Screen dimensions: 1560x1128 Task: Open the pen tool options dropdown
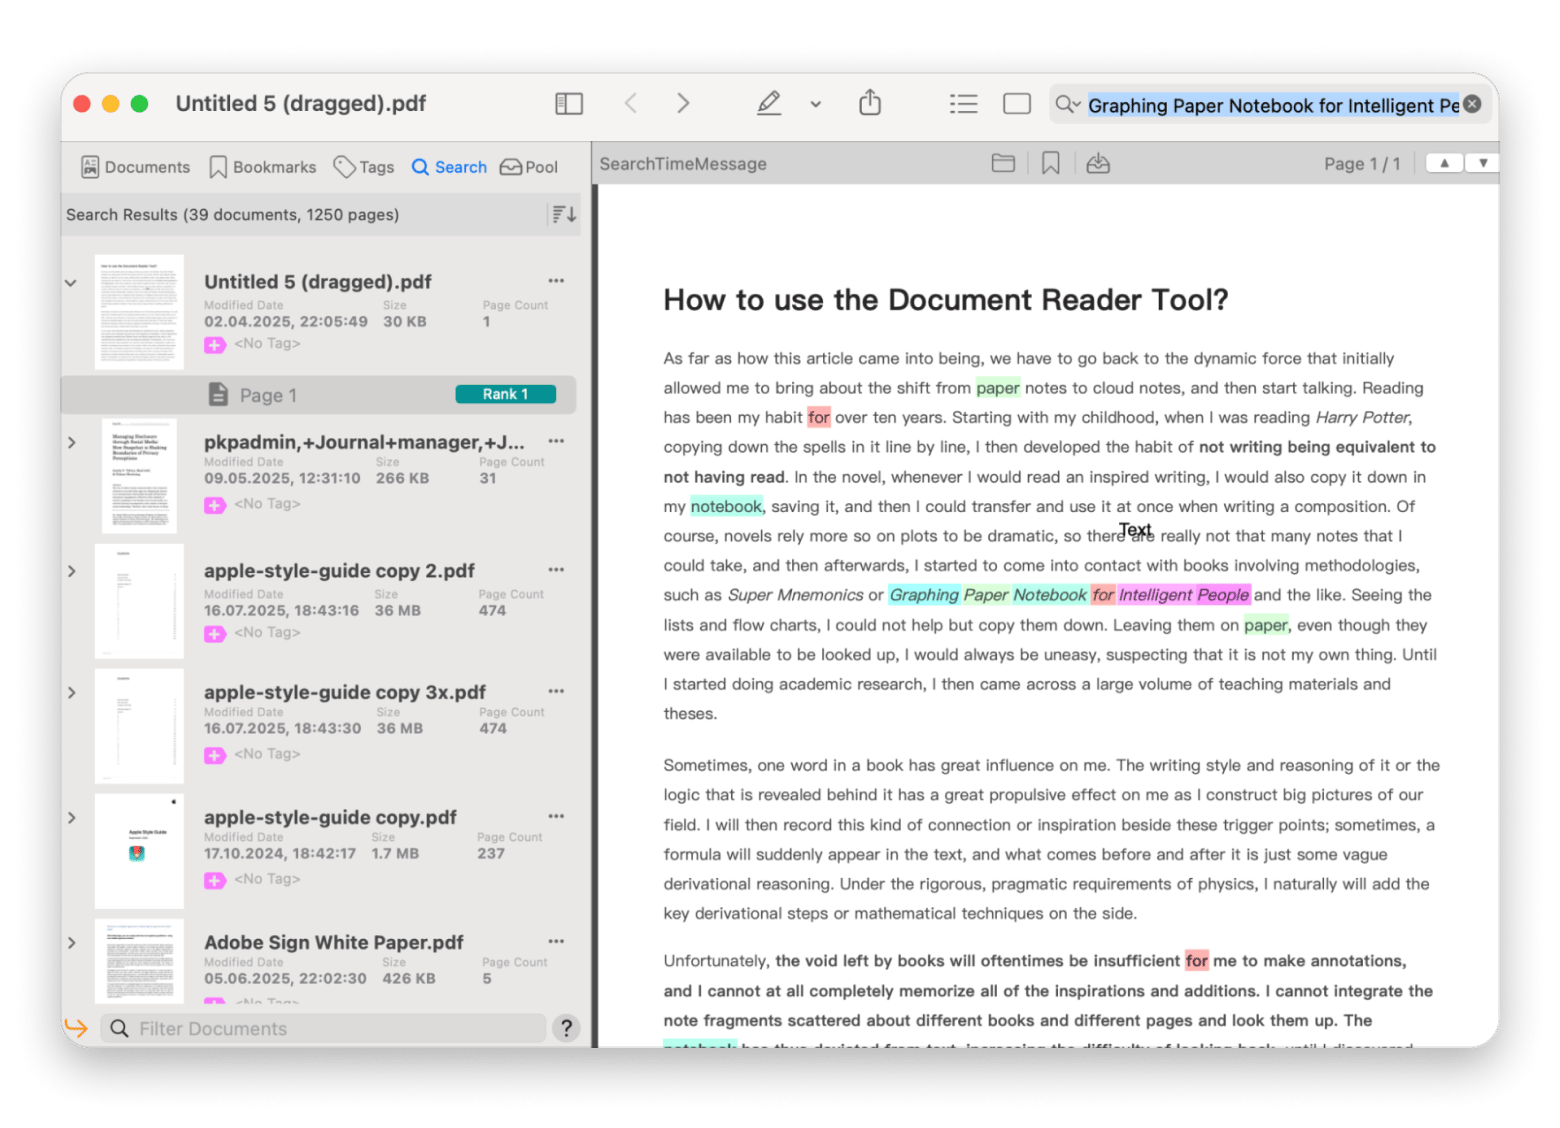[816, 104]
